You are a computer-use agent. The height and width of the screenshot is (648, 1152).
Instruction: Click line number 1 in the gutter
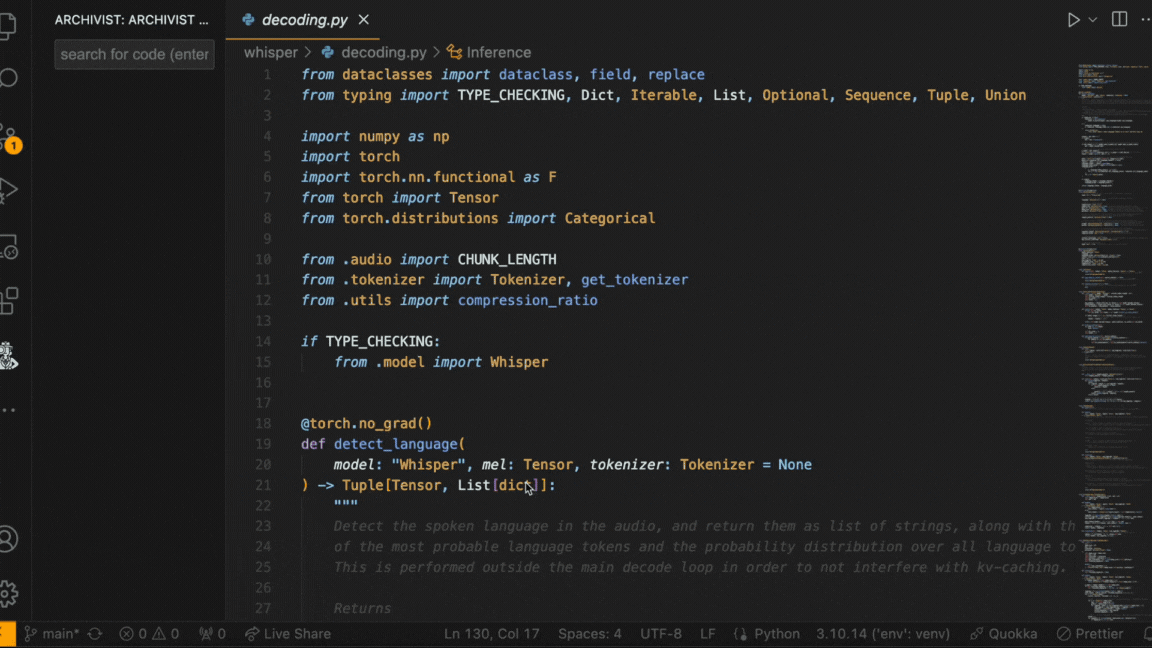pos(267,74)
